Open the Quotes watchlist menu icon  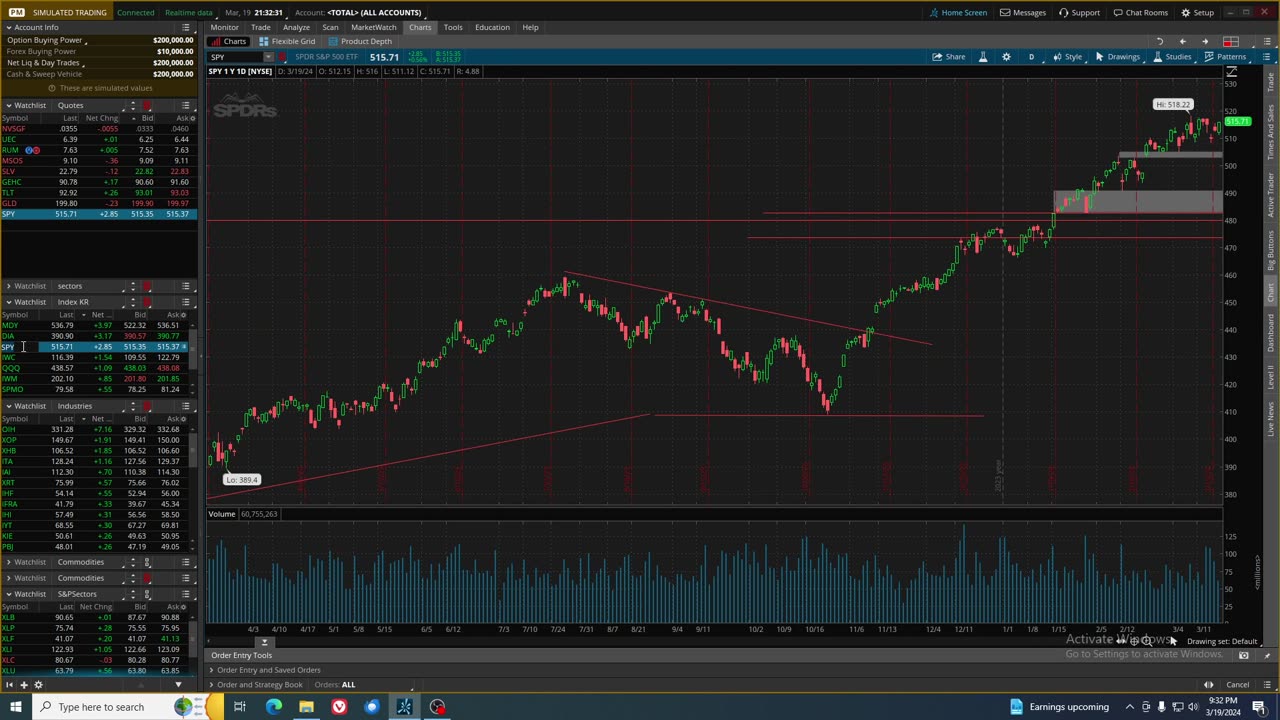pyautogui.click(x=186, y=105)
